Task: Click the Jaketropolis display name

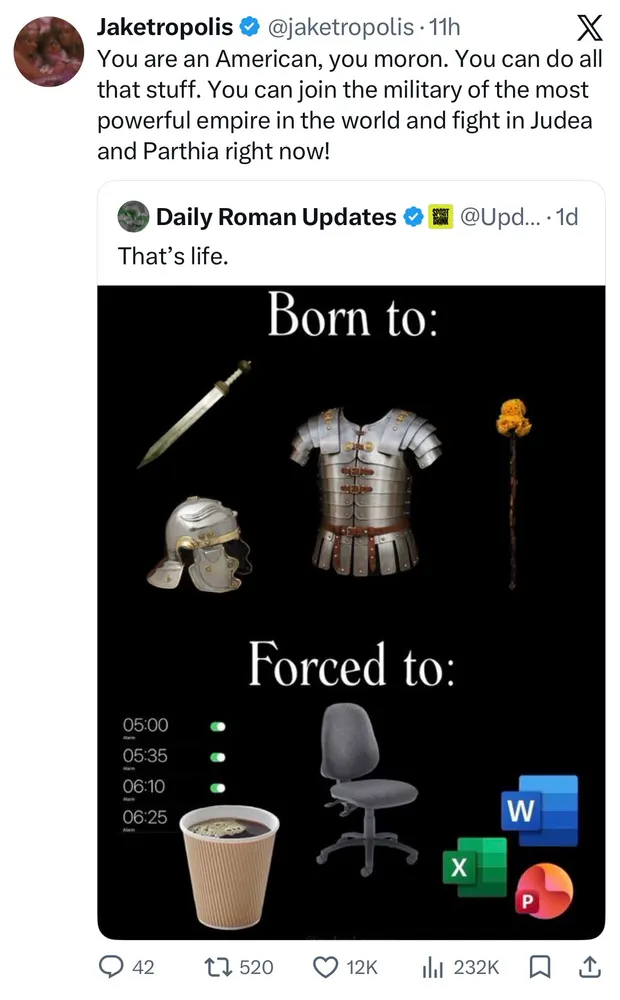Action: point(165,27)
